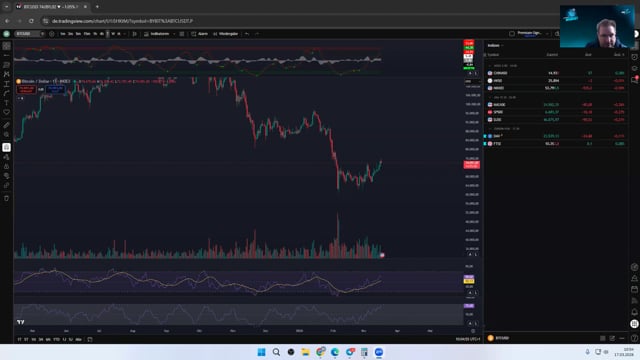Select the ruler measure tool

coord(7,125)
